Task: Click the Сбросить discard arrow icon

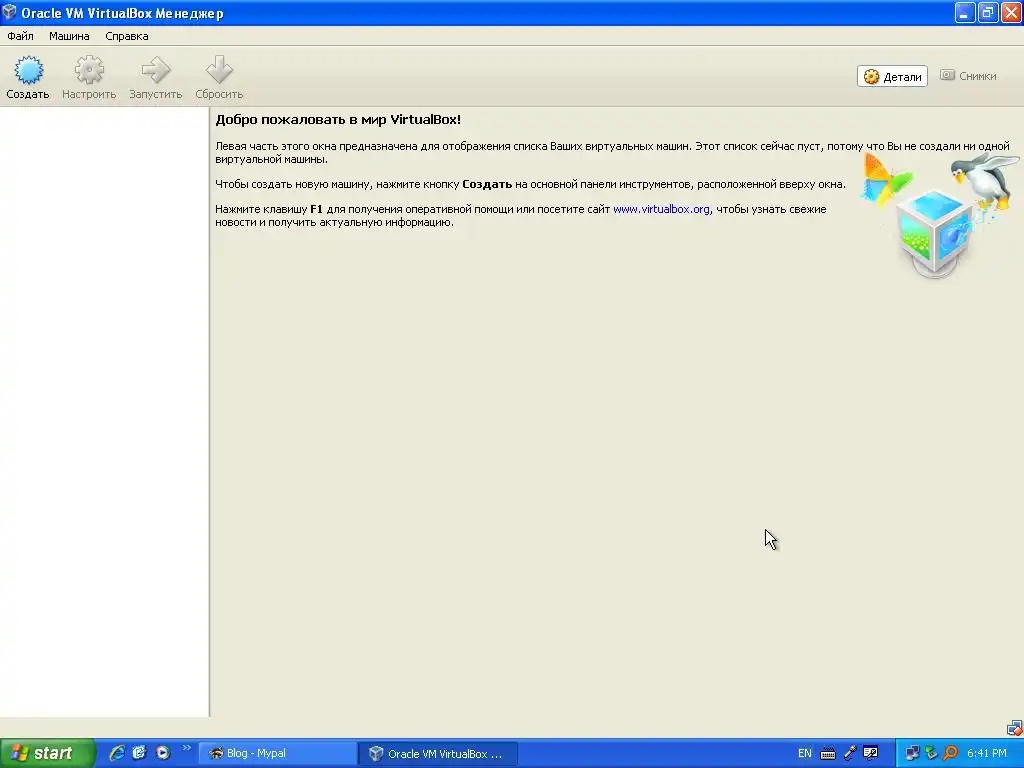Action: coord(219,70)
